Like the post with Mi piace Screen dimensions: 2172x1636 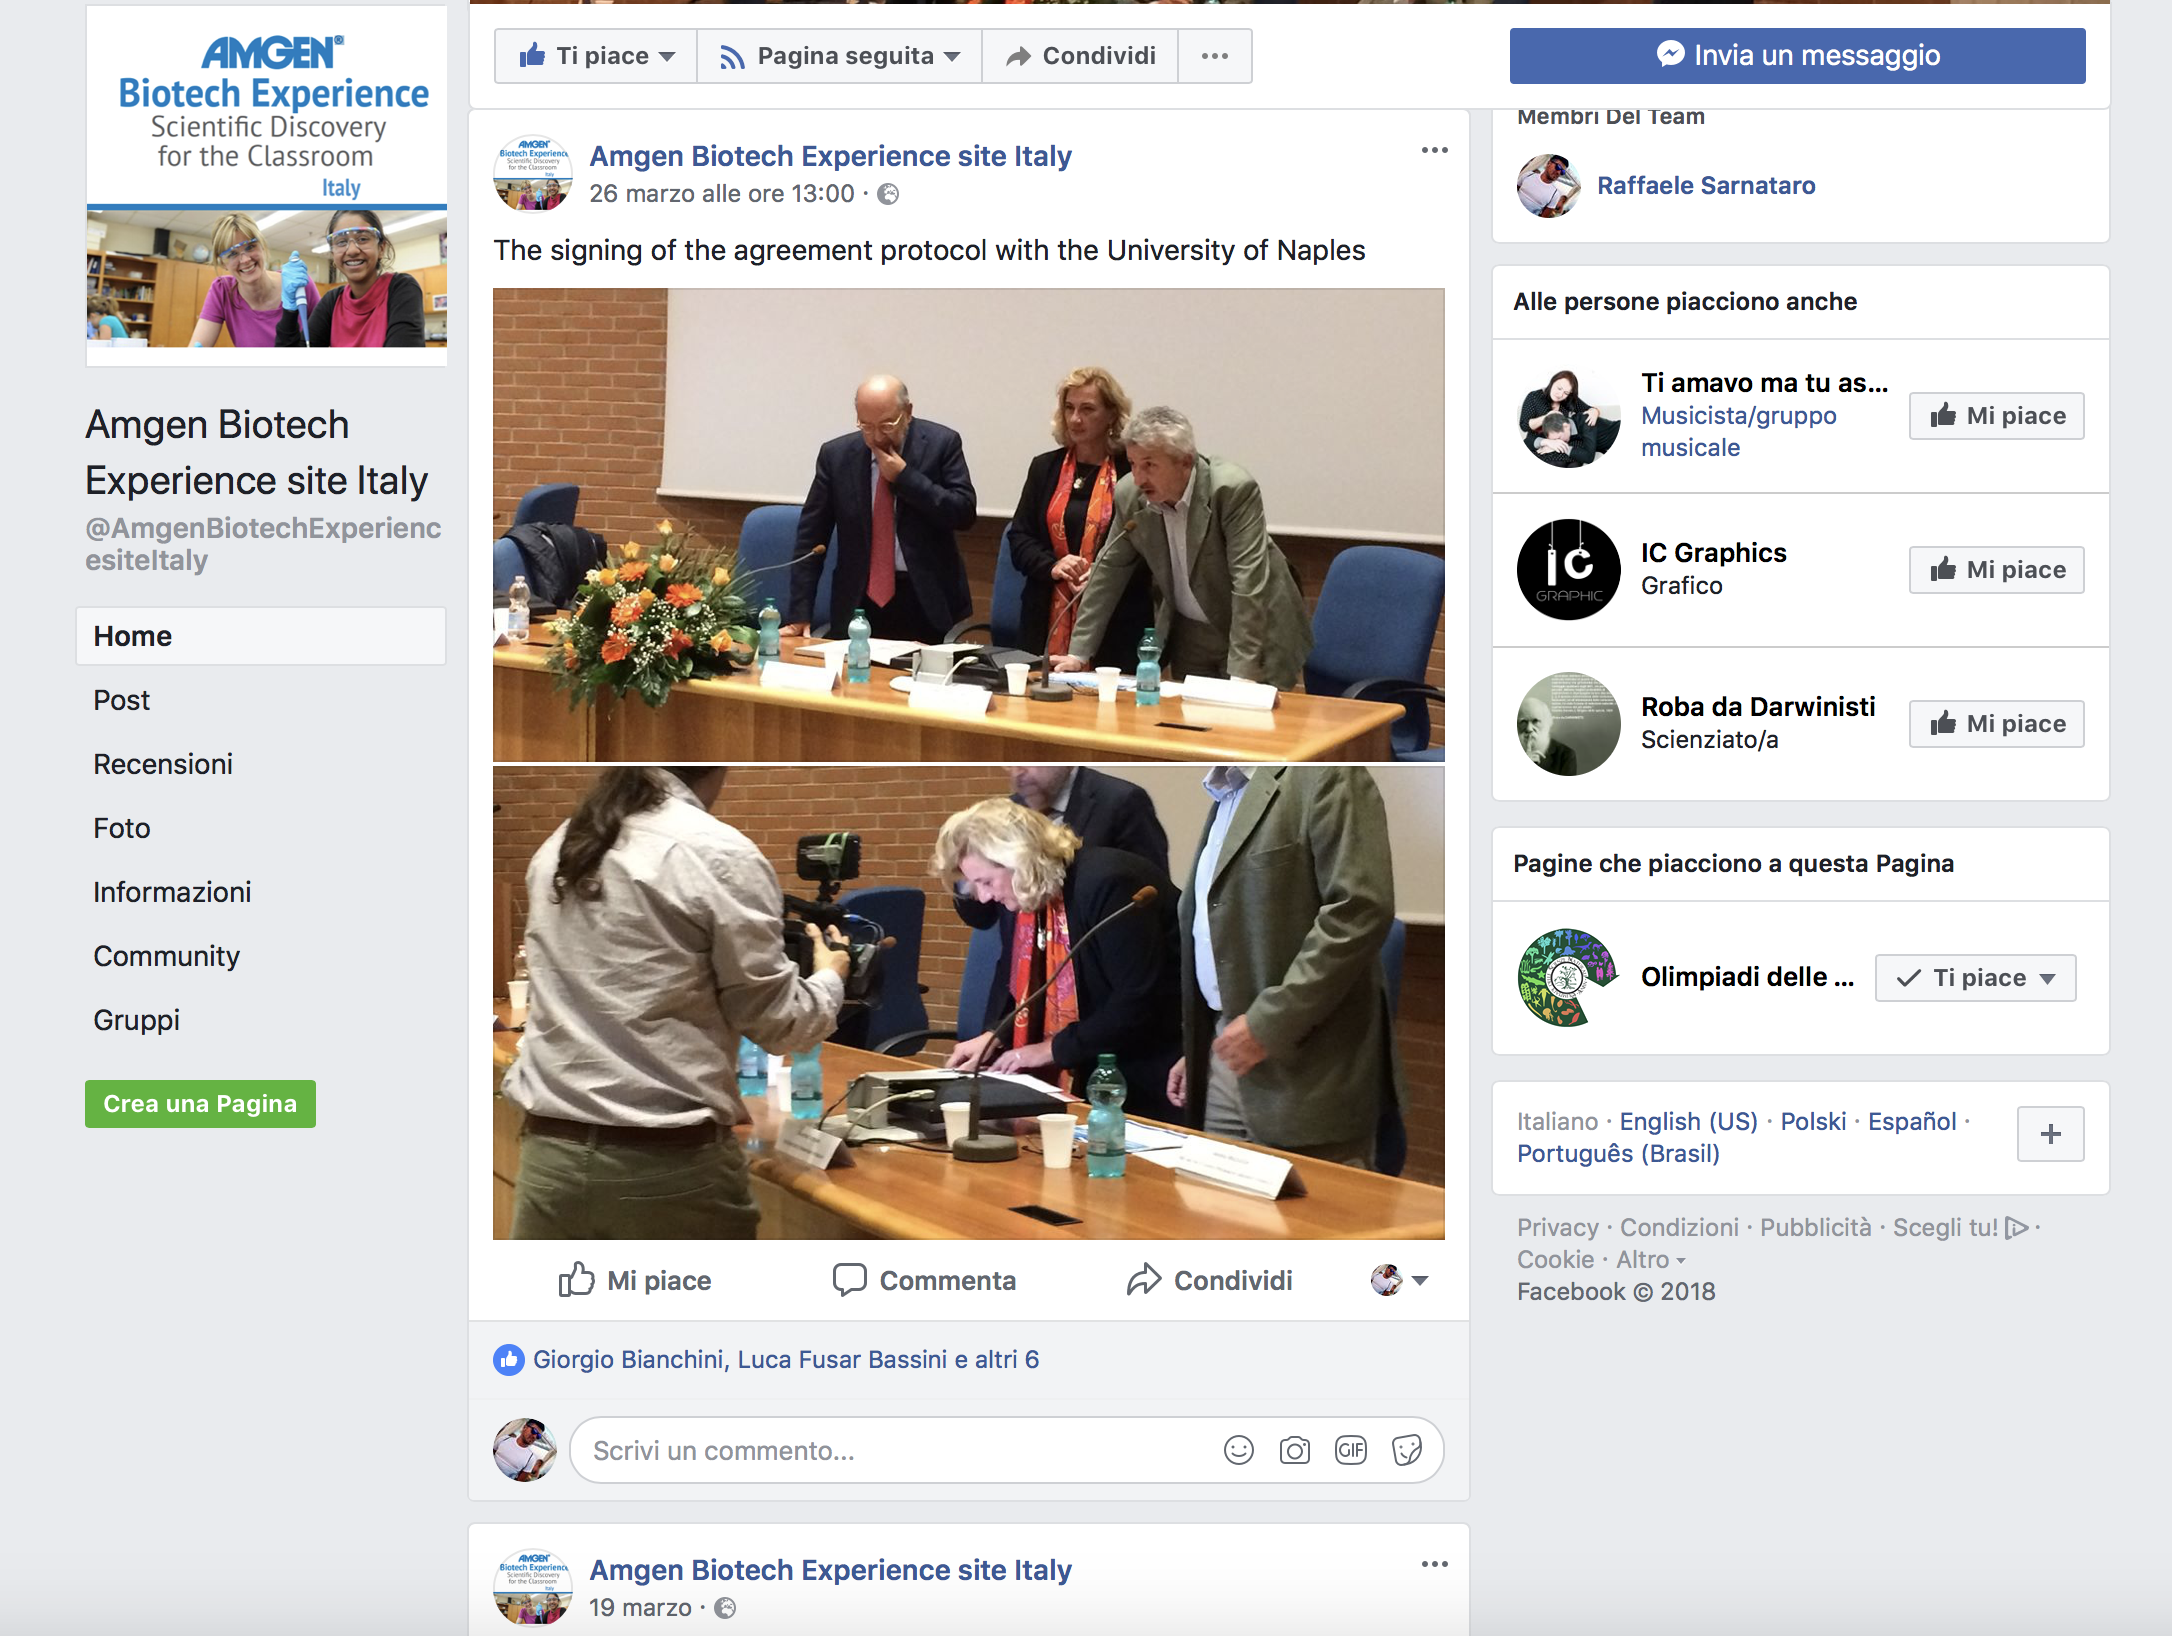[x=634, y=1280]
